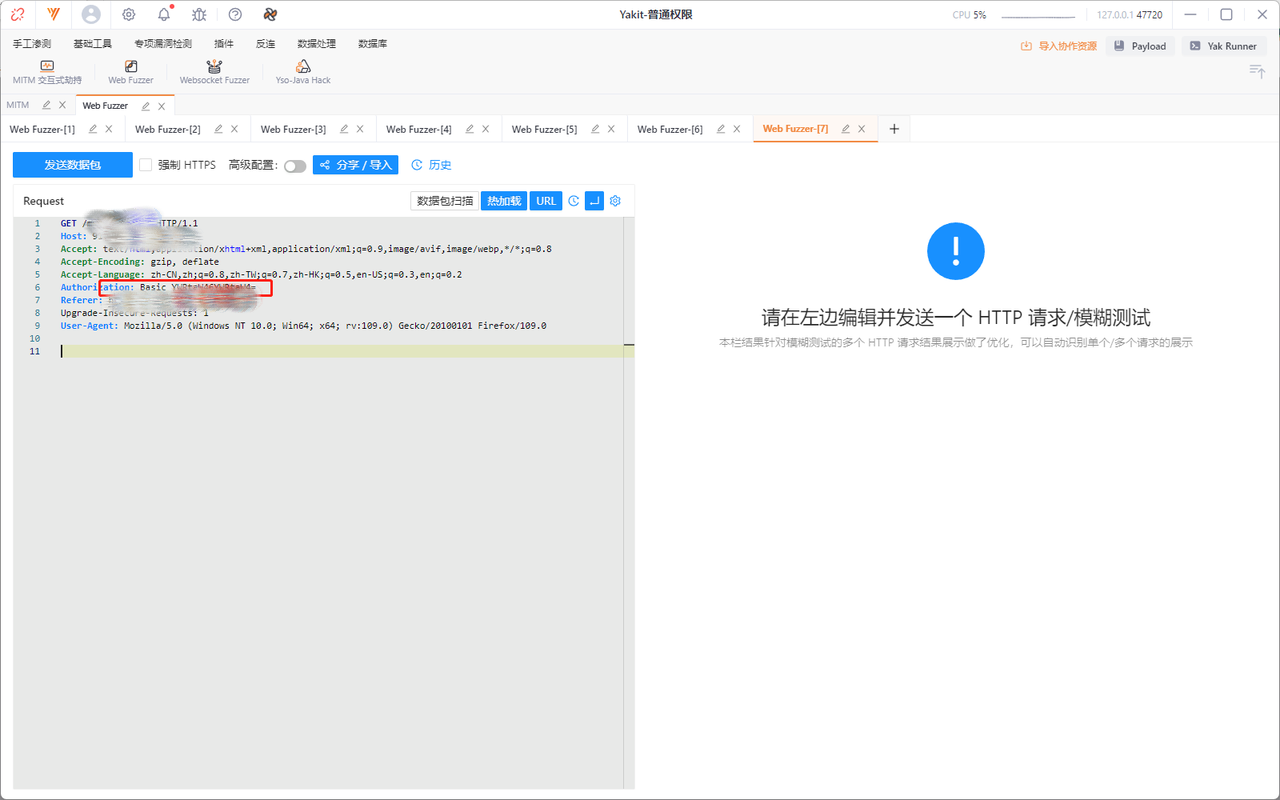The height and width of the screenshot is (800, 1280).
Task: Open the 历史 history link
Action: point(432,165)
